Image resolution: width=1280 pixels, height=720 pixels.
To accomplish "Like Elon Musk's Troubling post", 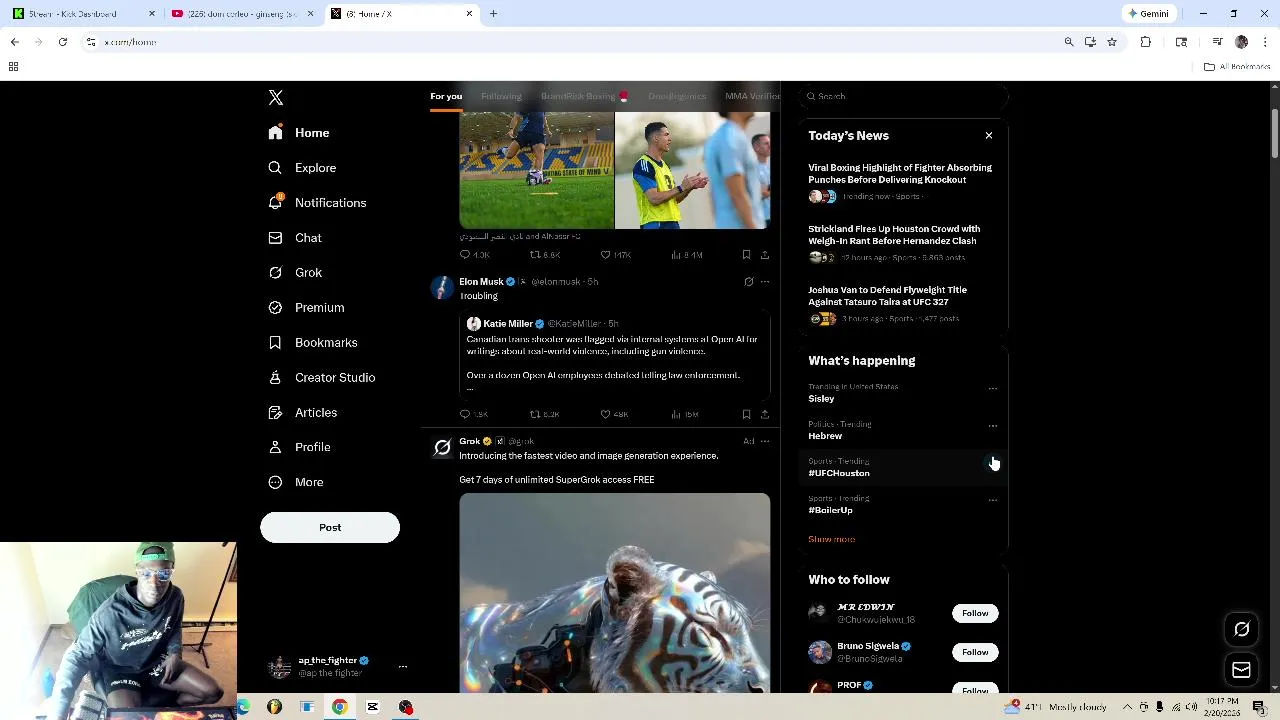I will coord(614,414).
